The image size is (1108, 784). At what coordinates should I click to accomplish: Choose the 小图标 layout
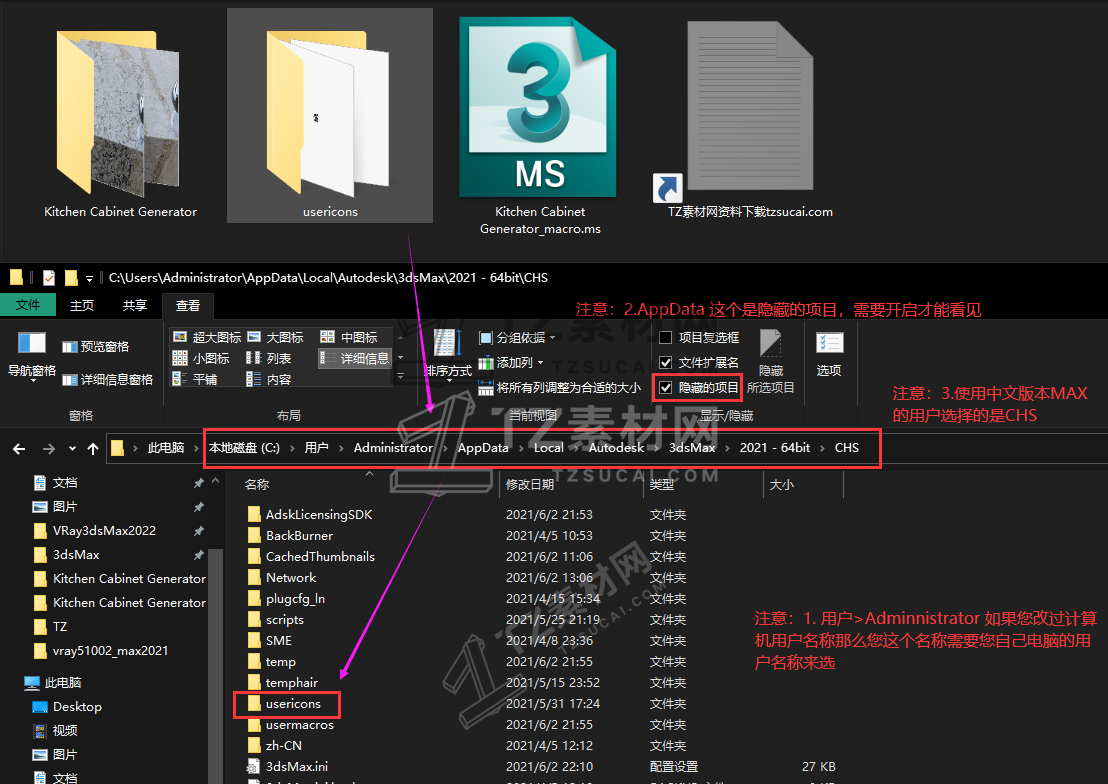(x=201, y=358)
